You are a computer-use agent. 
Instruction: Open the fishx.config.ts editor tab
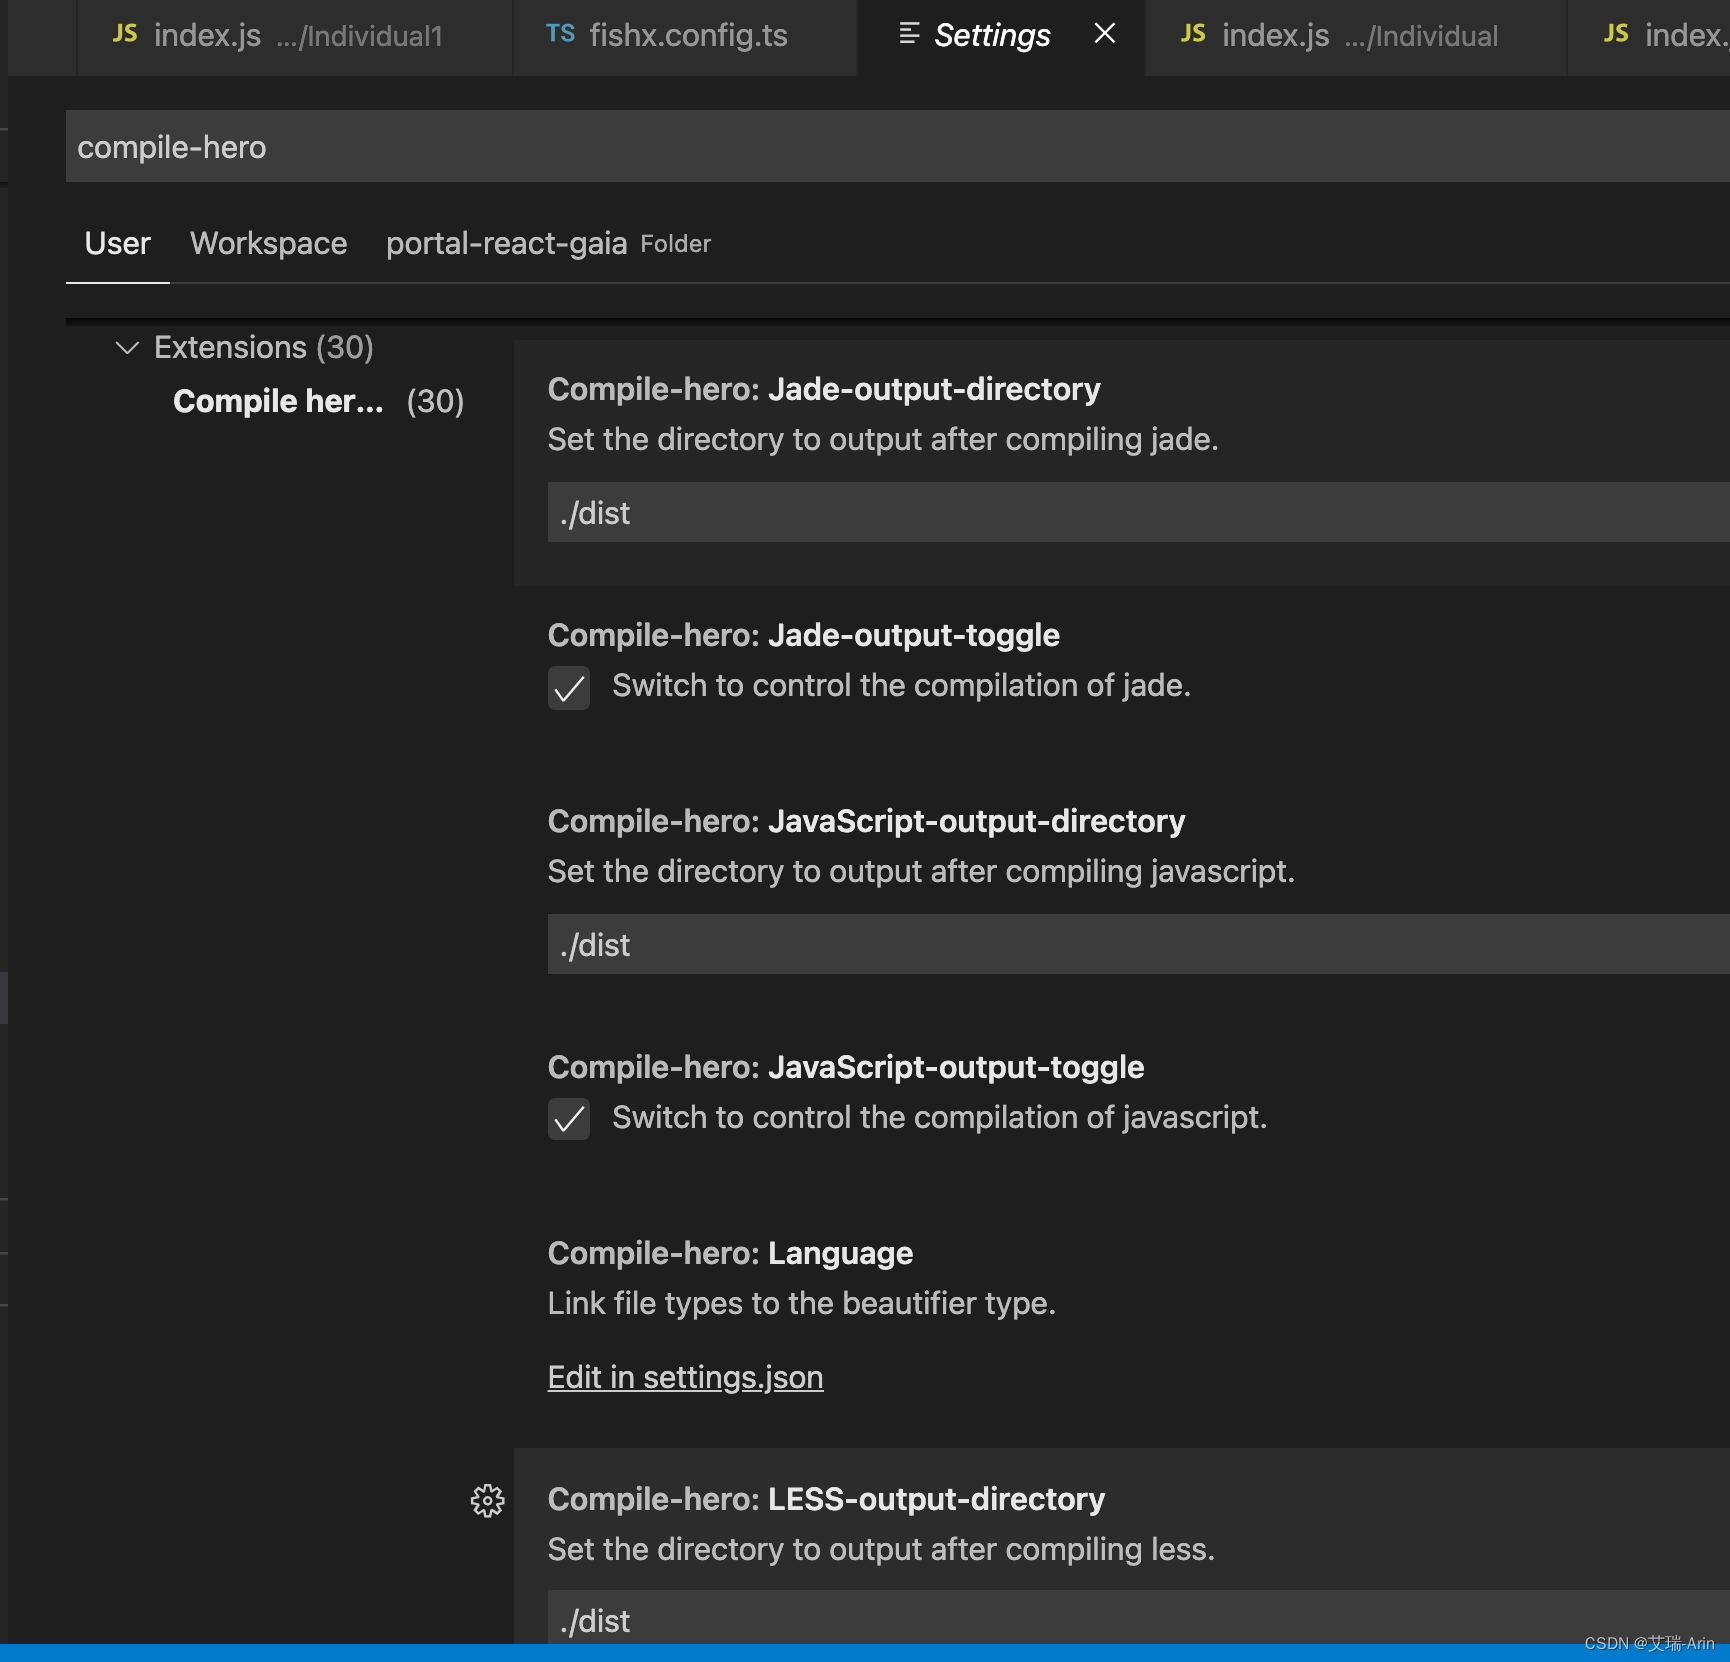pos(688,35)
